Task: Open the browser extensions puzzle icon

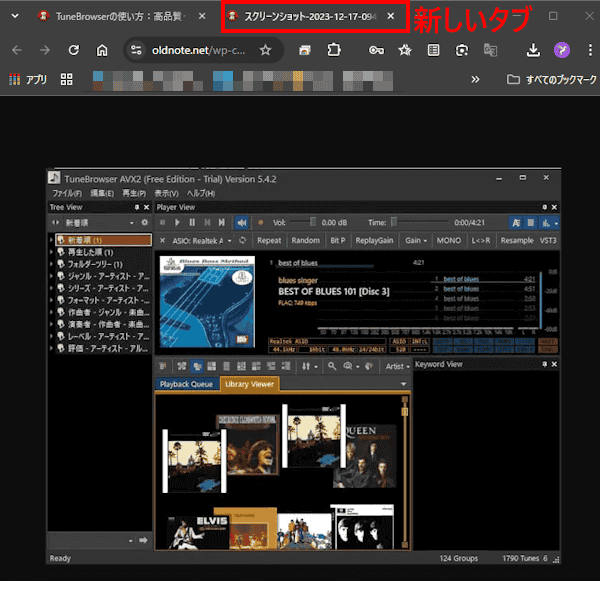Action: [x=334, y=50]
